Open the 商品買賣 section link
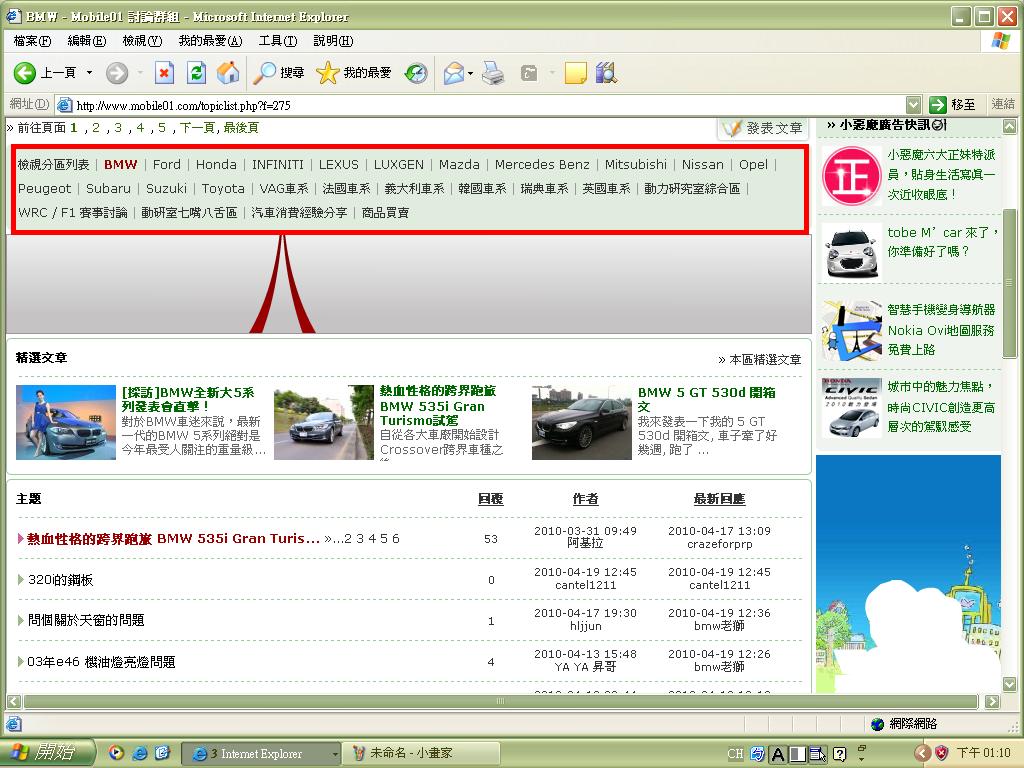 tap(385, 213)
